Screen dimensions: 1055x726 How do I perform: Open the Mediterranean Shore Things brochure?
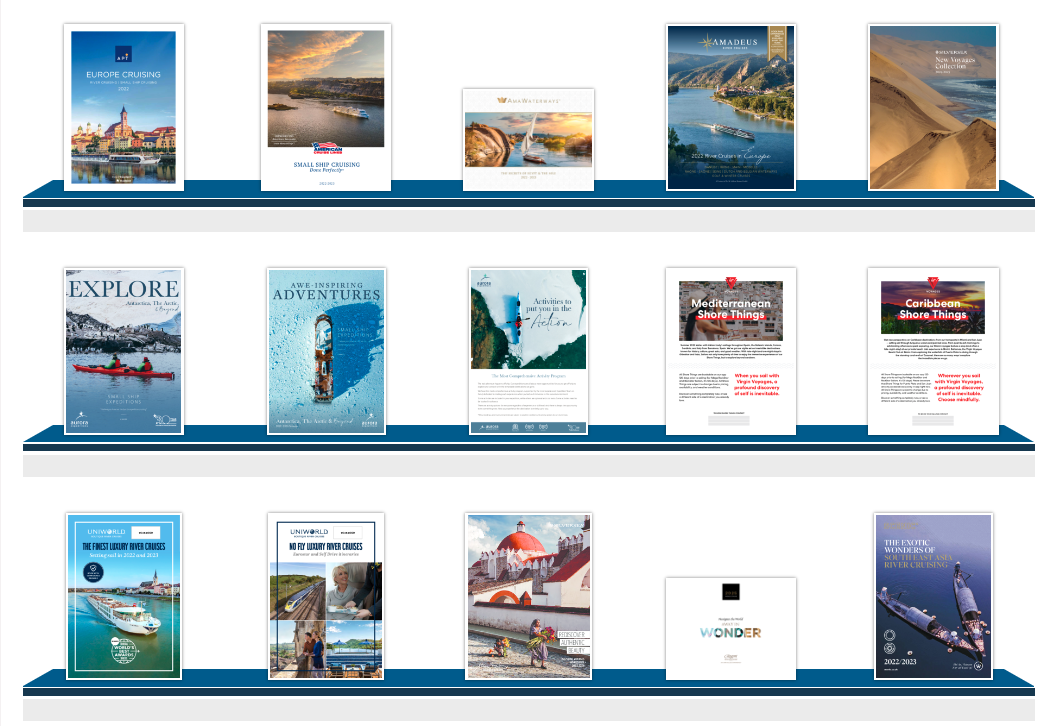coord(731,351)
